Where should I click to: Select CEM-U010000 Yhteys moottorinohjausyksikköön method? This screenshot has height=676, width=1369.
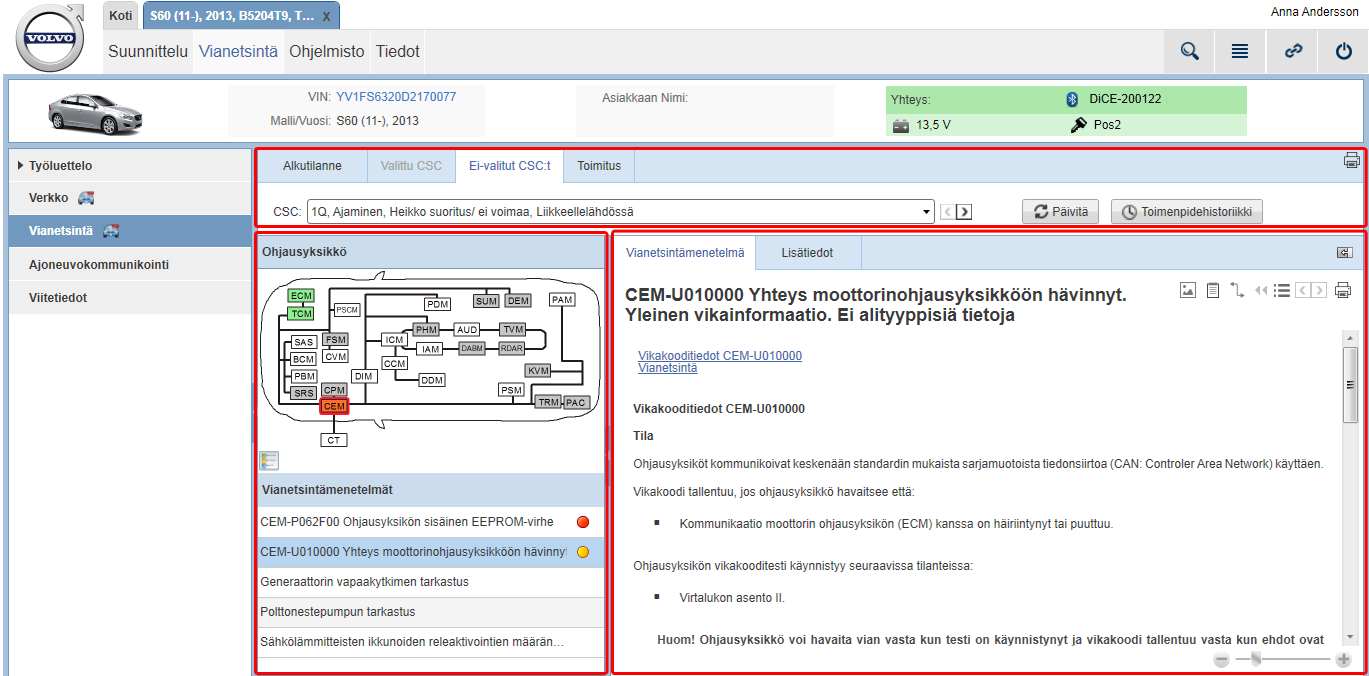[431, 552]
